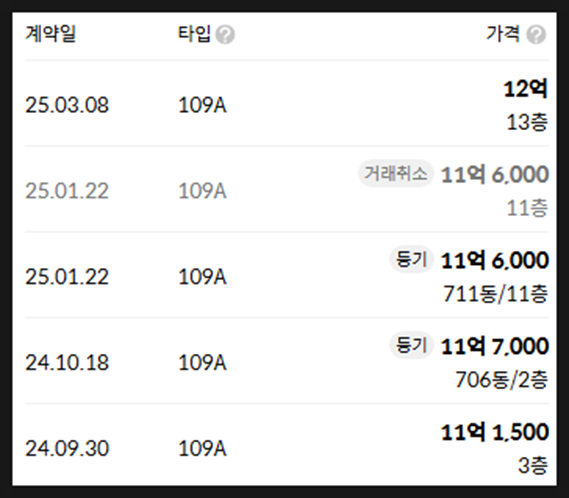
Task: Select the 25.03.08 contract date
Action: tap(67, 105)
